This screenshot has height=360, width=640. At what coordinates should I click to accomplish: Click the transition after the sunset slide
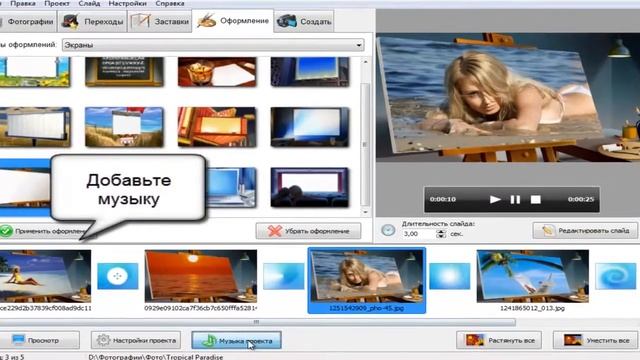(x=284, y=276)
